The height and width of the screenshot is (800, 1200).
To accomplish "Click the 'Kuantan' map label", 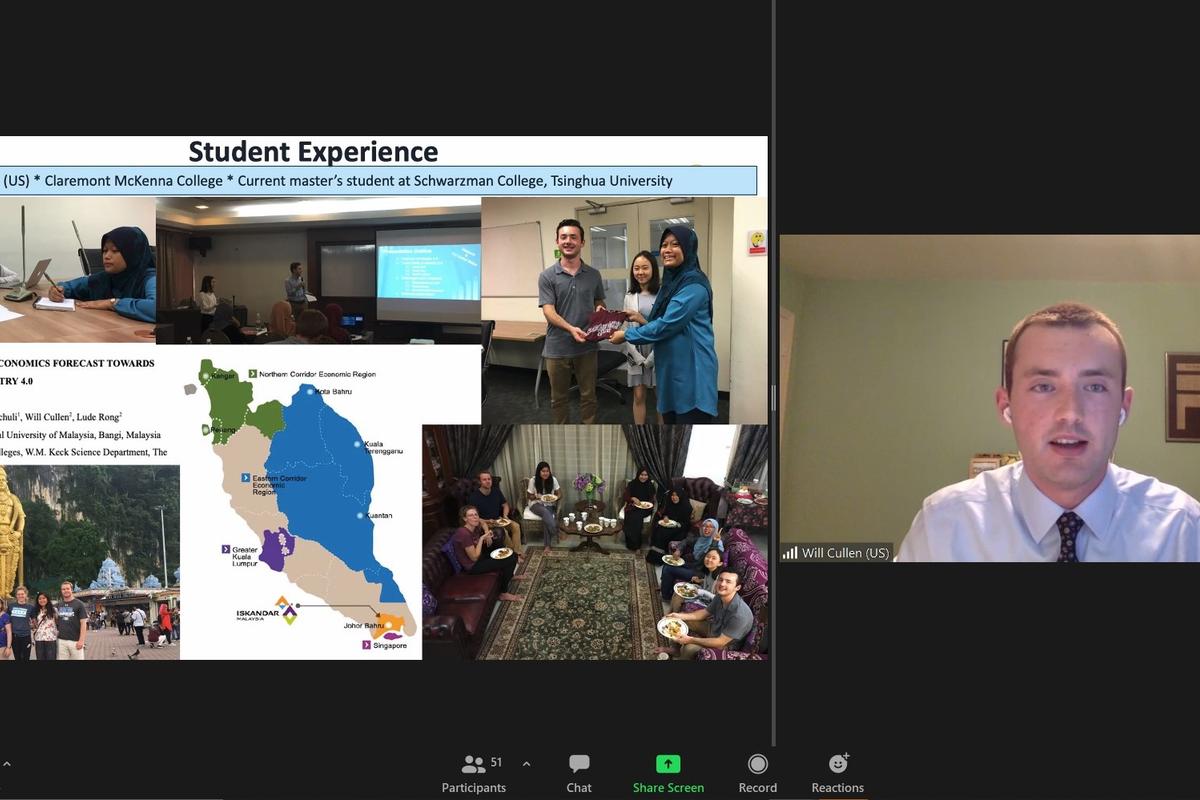I will 378,516.
